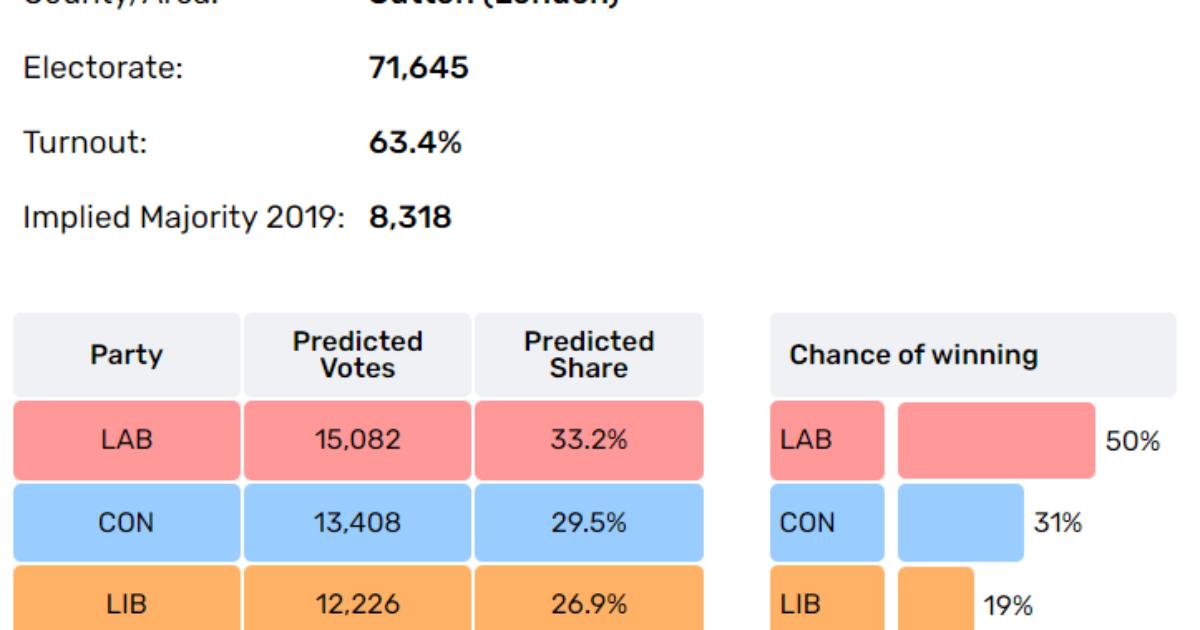Click the red LAB chance of winning bar

click(996, 440)
